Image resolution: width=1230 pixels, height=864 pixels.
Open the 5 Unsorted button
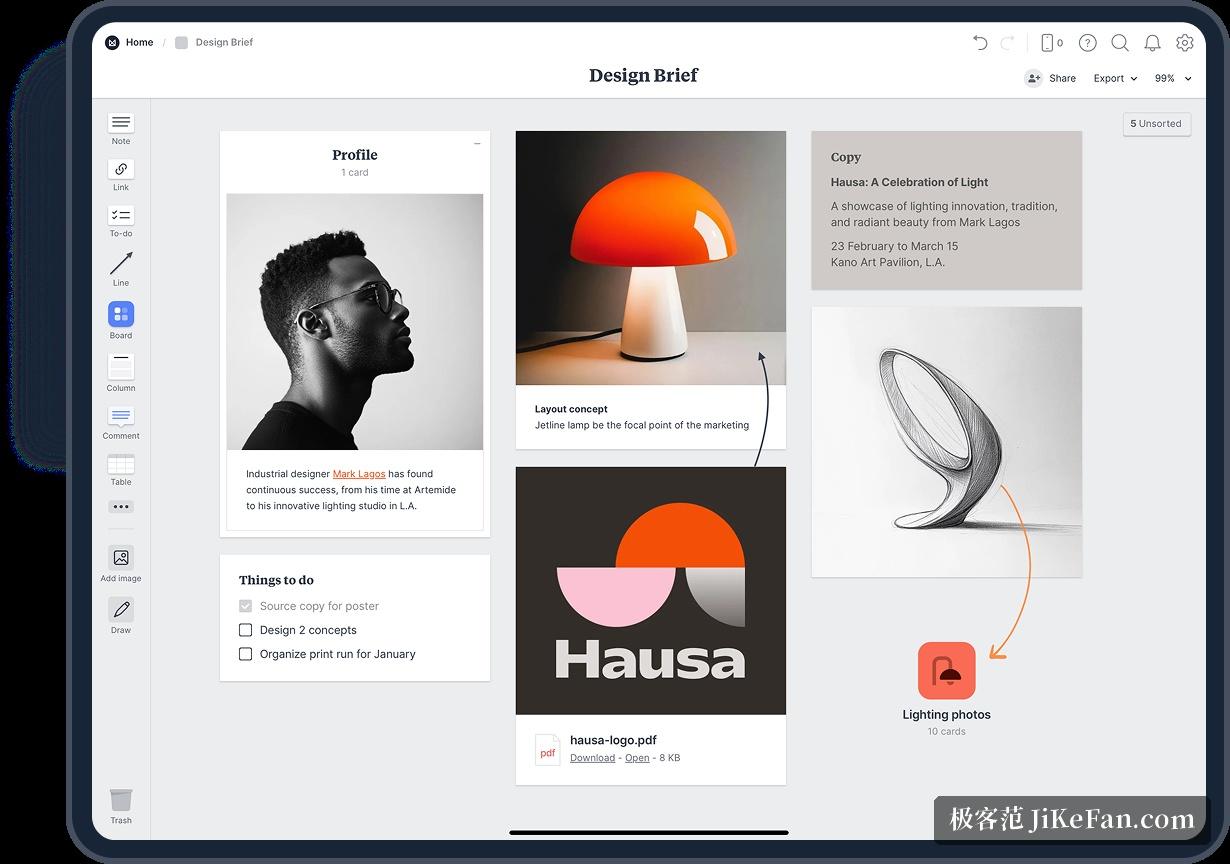pos(1156,124)
